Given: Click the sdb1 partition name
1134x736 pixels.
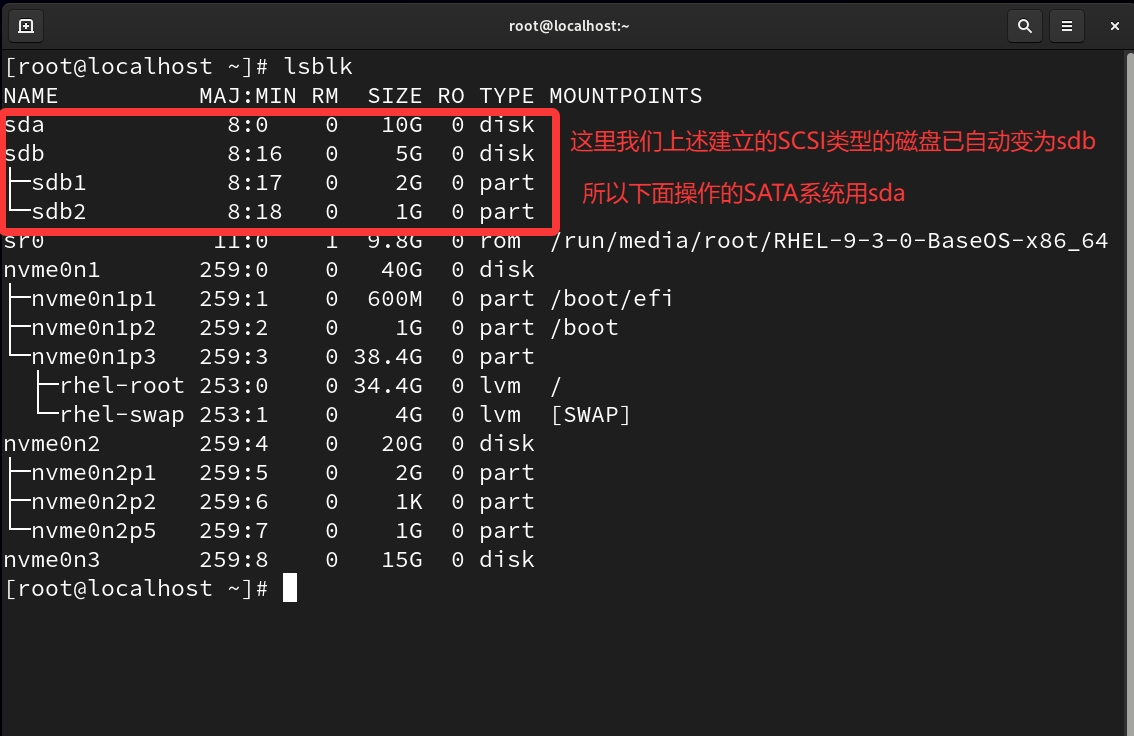Looking at the screenshot, I should pyautogui.click(x=59, y=183).
